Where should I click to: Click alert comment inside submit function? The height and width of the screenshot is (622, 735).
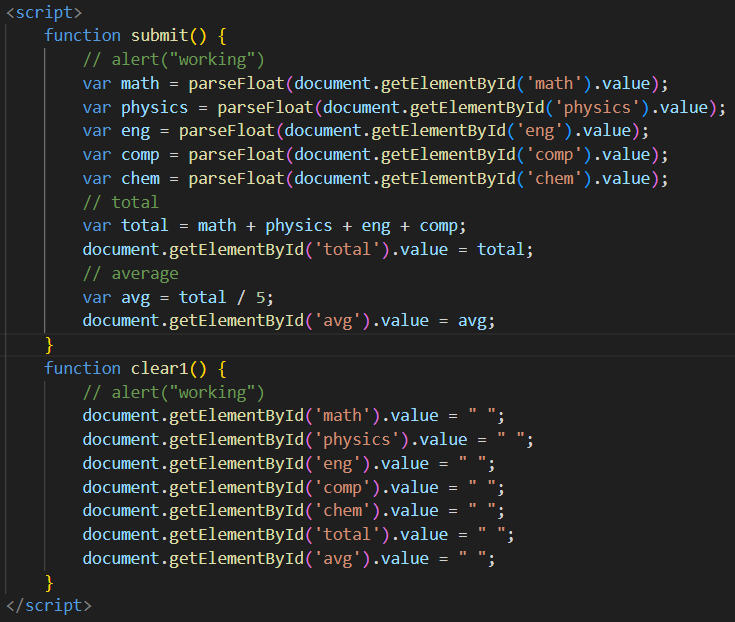pos(173,59)
